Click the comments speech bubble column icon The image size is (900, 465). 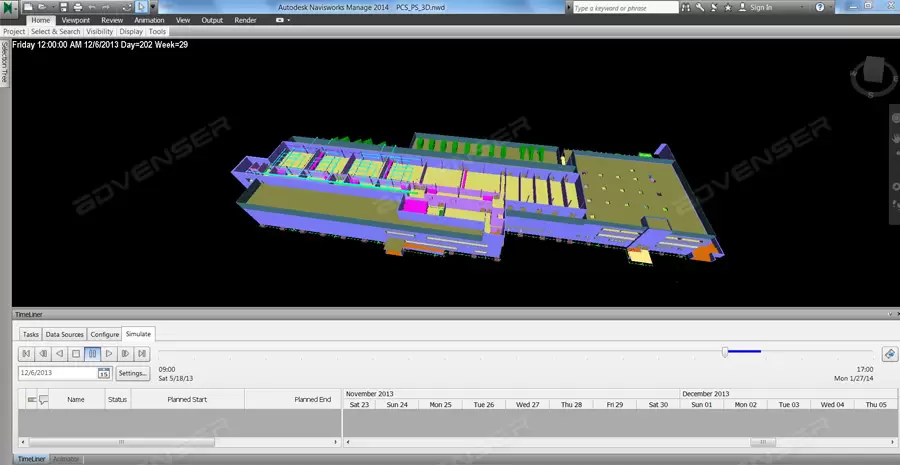[x=44, y=400]
